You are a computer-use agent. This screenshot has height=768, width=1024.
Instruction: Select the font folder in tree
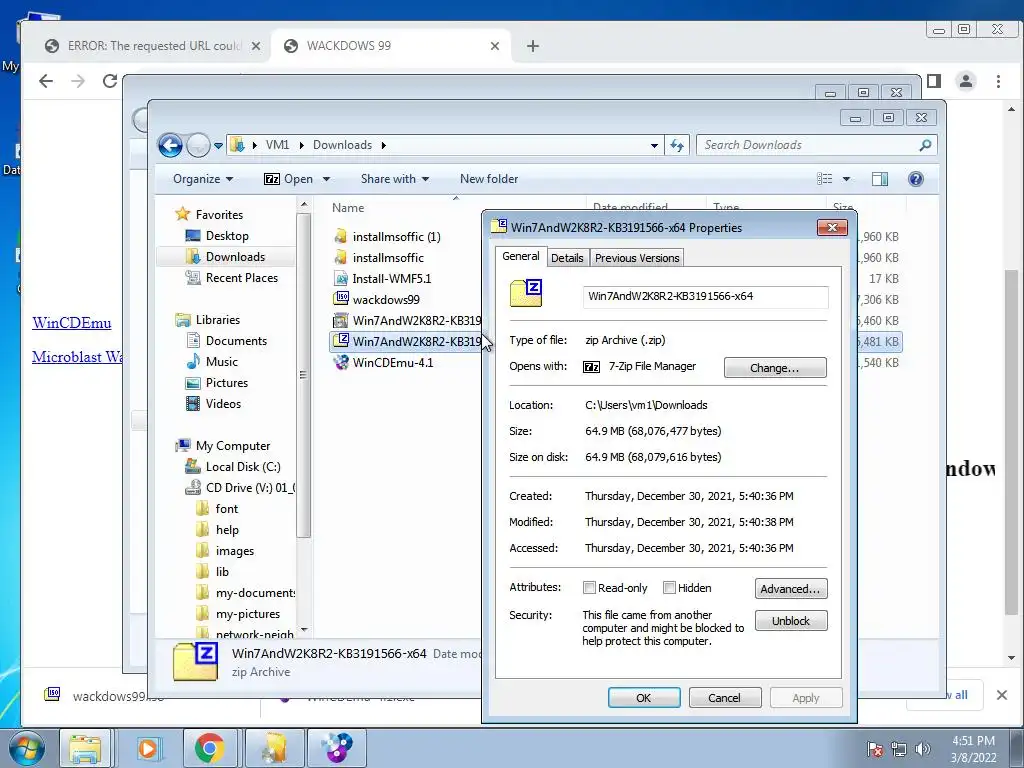(226, 509)
